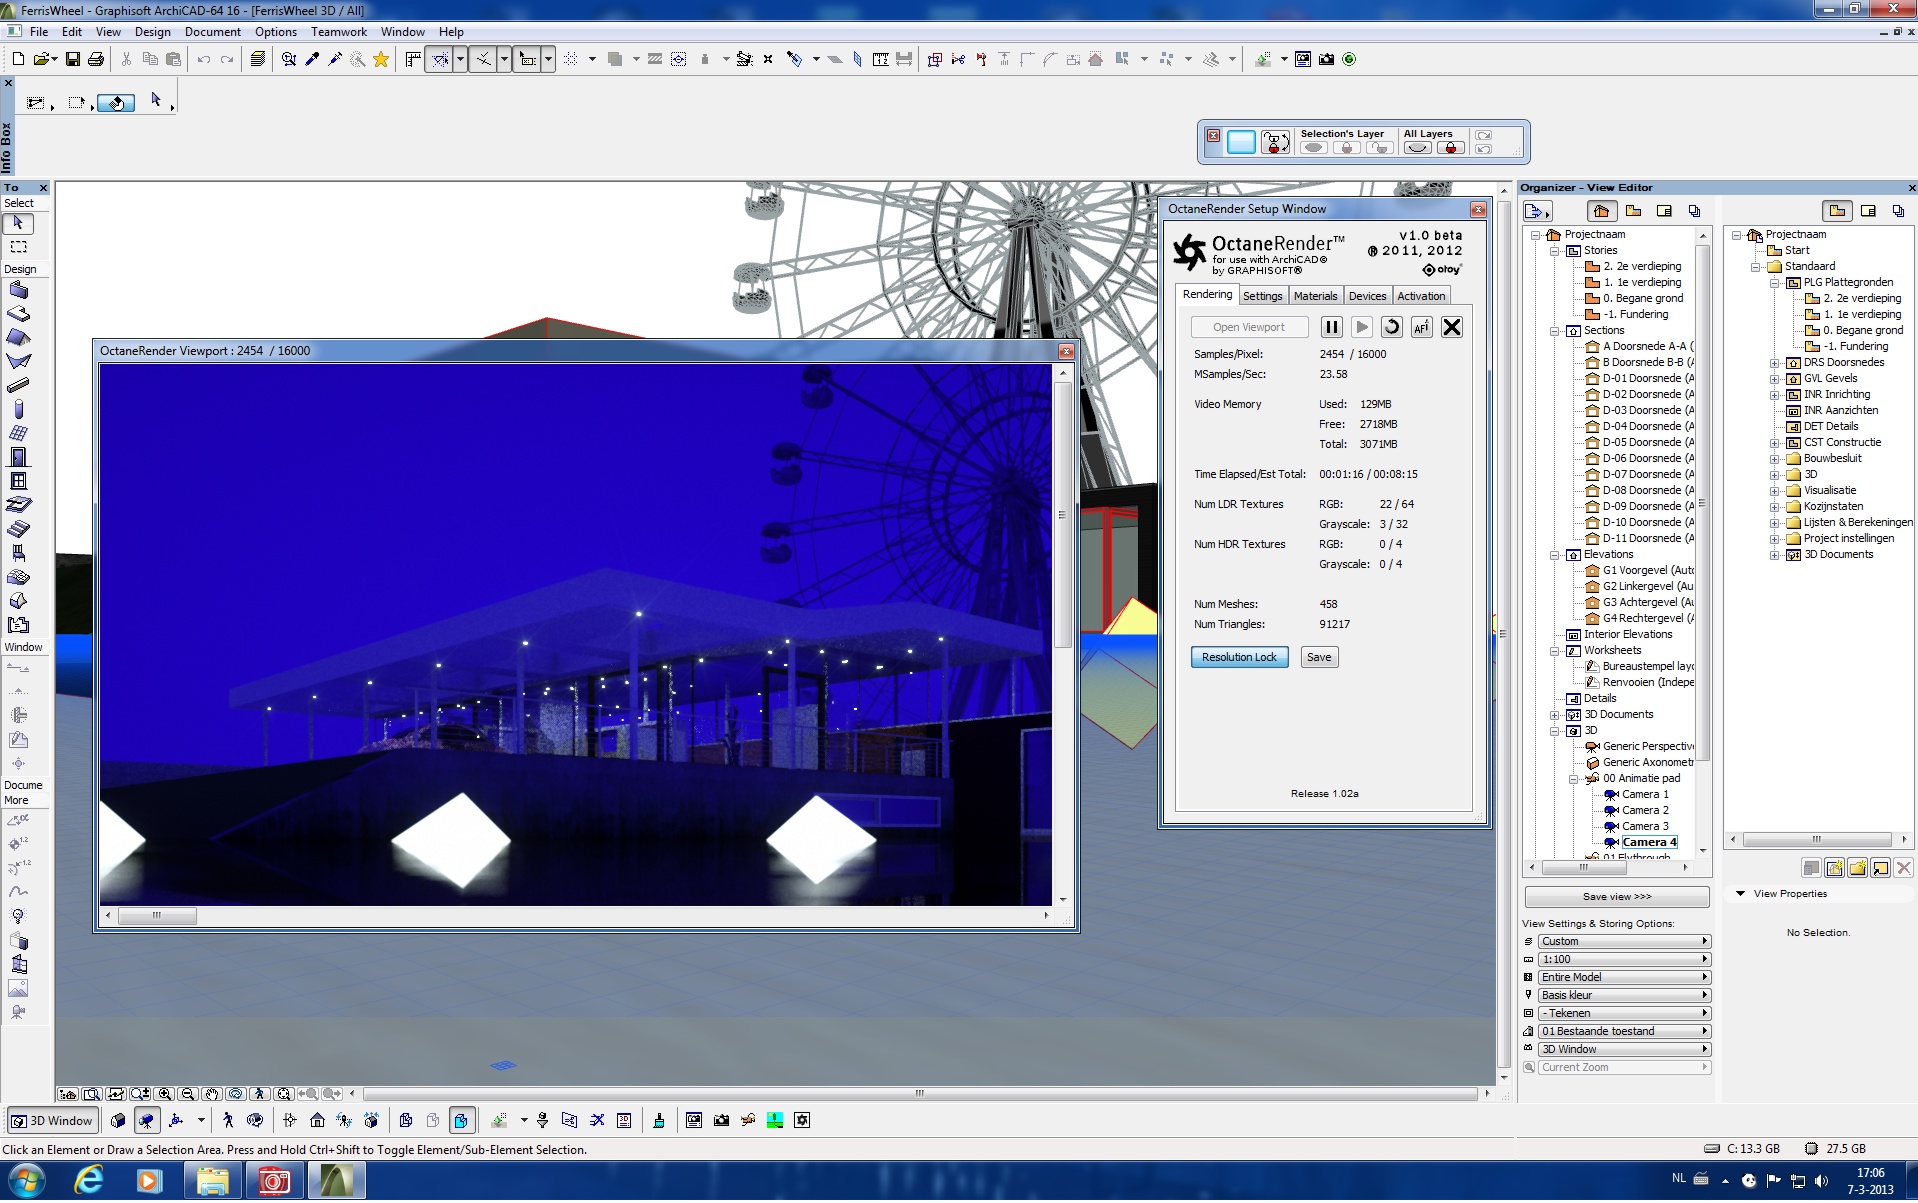Click the Windows Start orb

tap(26, 1181)
